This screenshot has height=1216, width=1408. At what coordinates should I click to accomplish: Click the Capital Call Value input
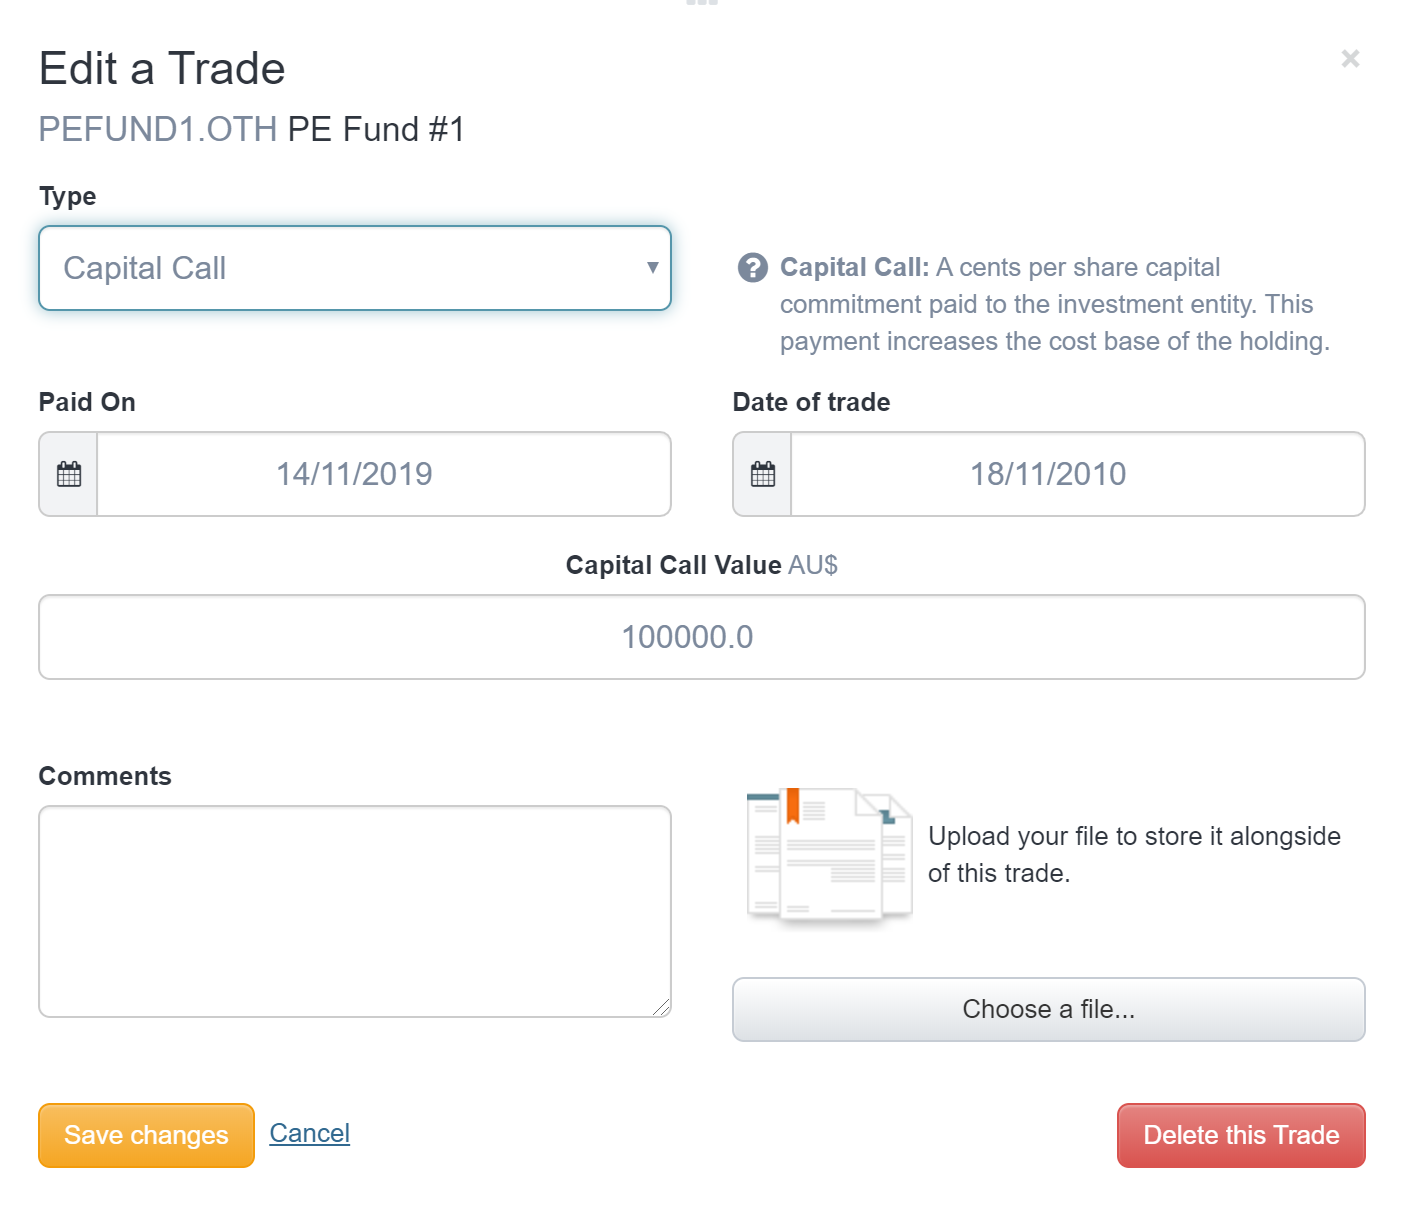coord(701,637)
